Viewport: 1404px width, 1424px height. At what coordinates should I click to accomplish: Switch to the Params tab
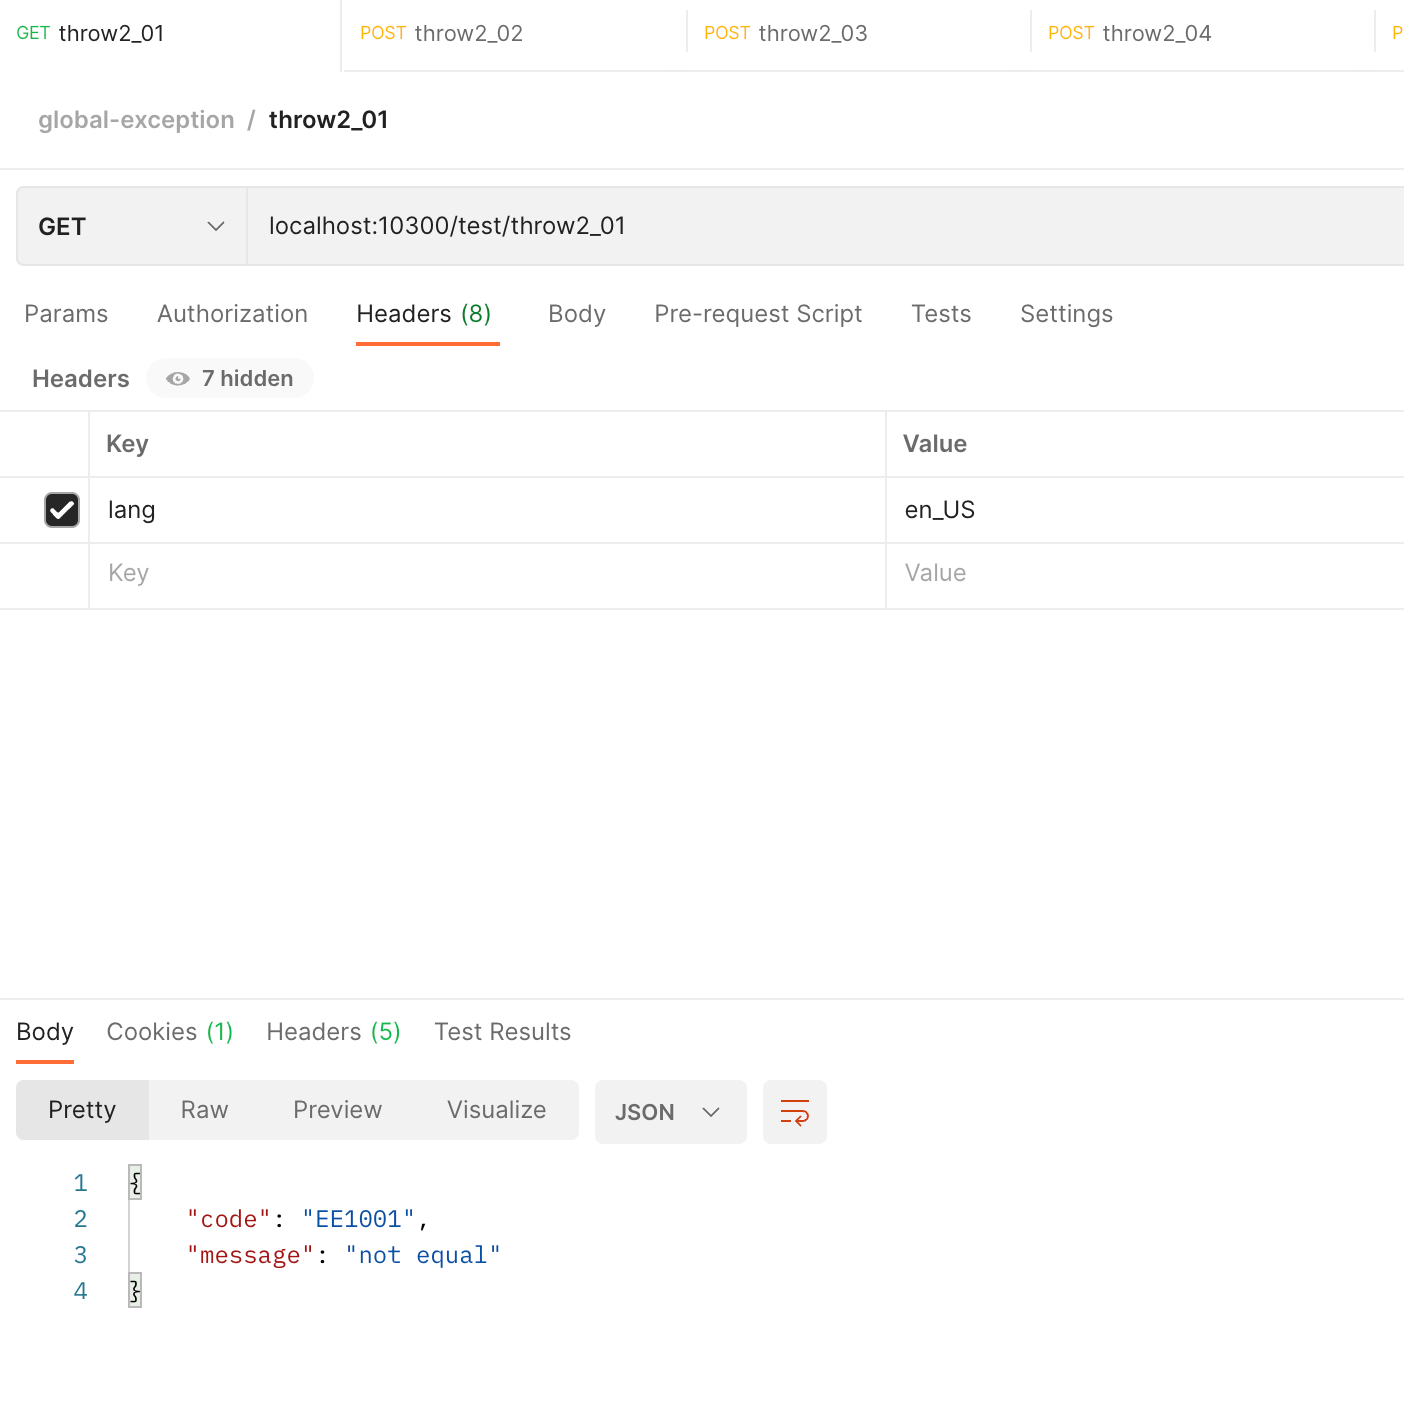click(x=66, y=314)
